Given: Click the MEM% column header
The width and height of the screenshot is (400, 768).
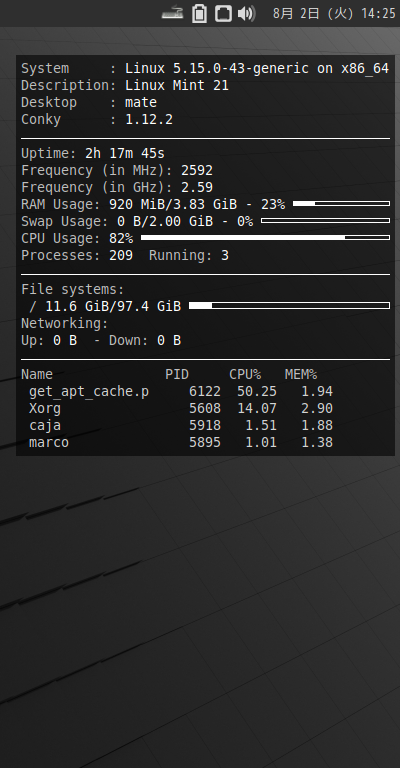Looking at the screenshot, I should [301, 375].
